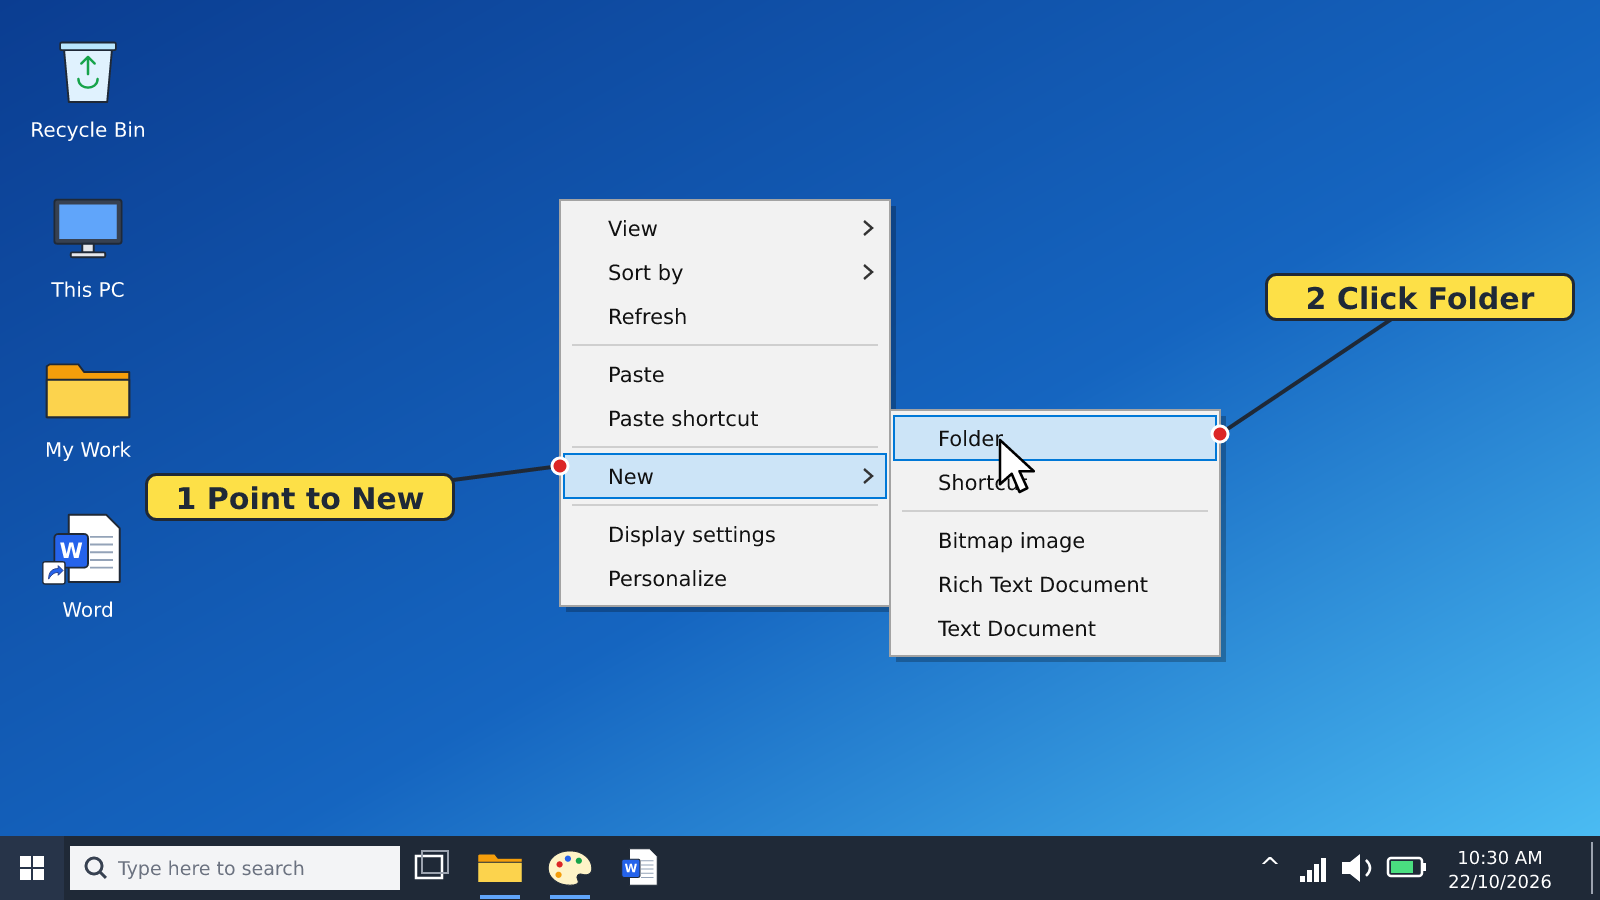Screen dimensions: 1600x900
Task: Click Folder in the New submenu
Action: [1055, 438]
